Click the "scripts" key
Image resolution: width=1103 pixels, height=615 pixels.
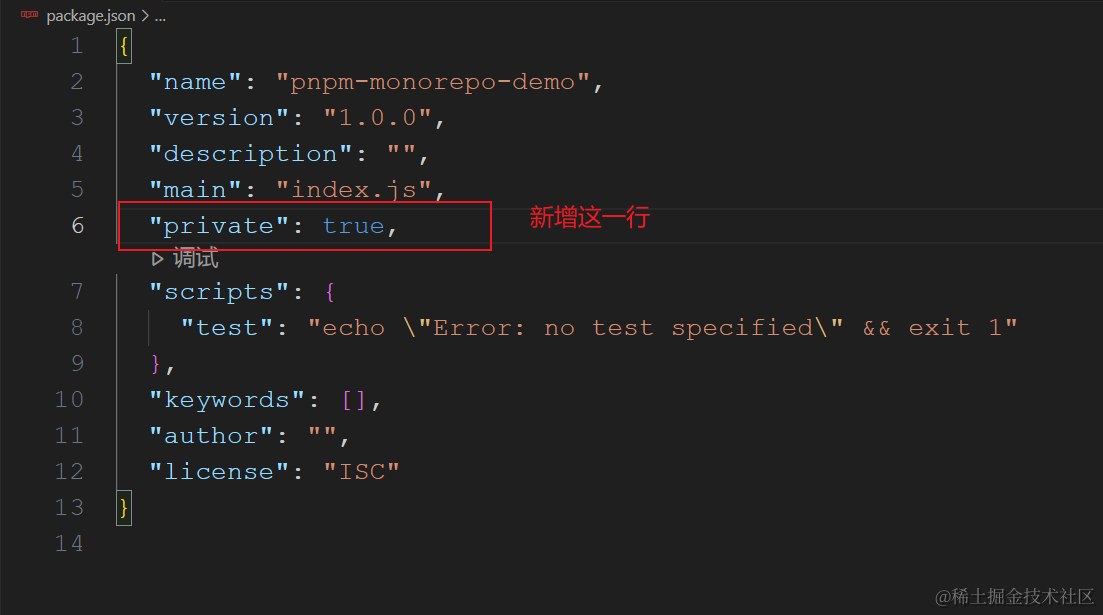(219, 291)
